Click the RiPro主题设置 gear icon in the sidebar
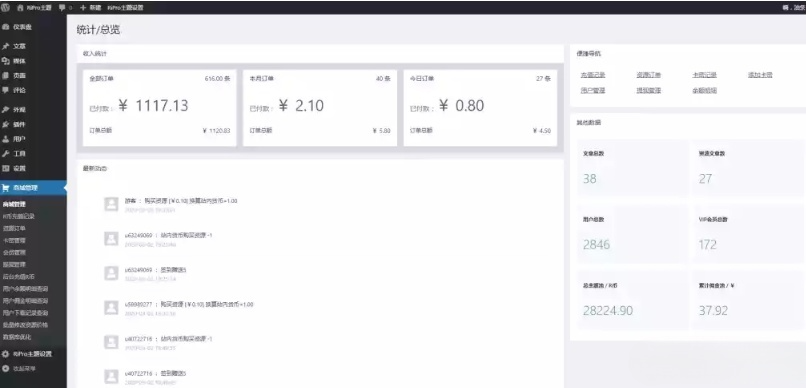 click(x=5, y=354)
